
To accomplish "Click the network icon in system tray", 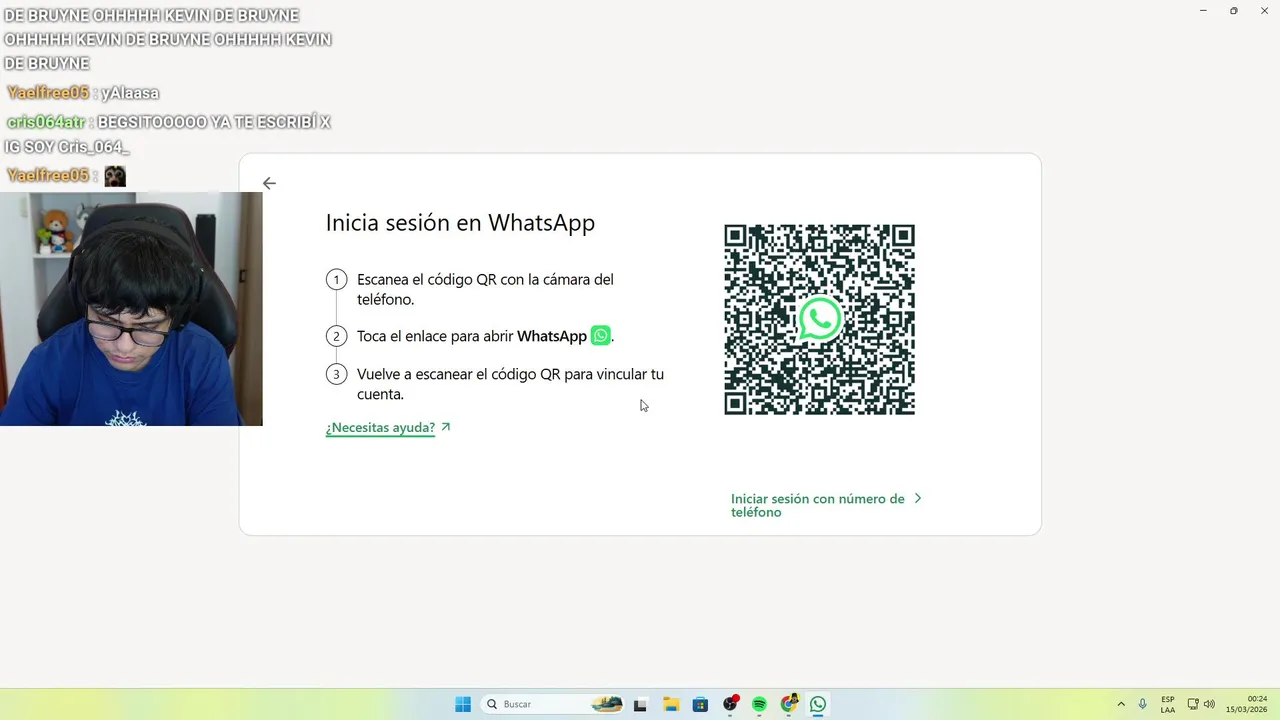I will click(x=1193, y=704).
